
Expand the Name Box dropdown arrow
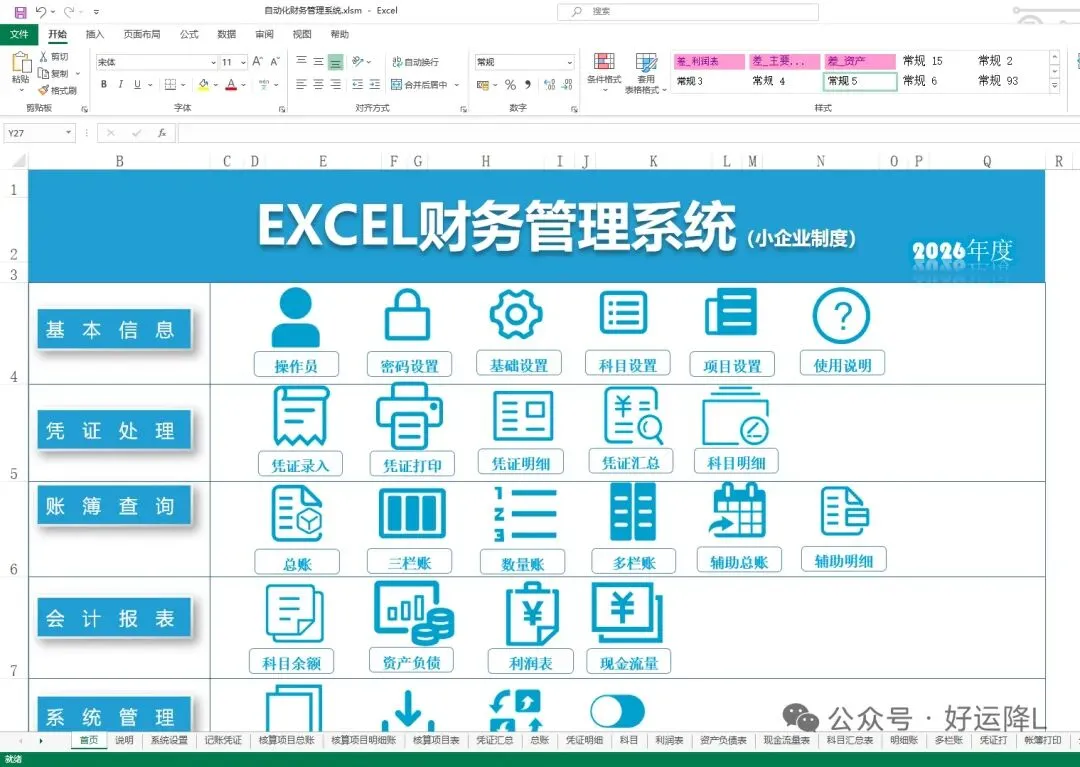pyautogui.click(x=68, y=132)
